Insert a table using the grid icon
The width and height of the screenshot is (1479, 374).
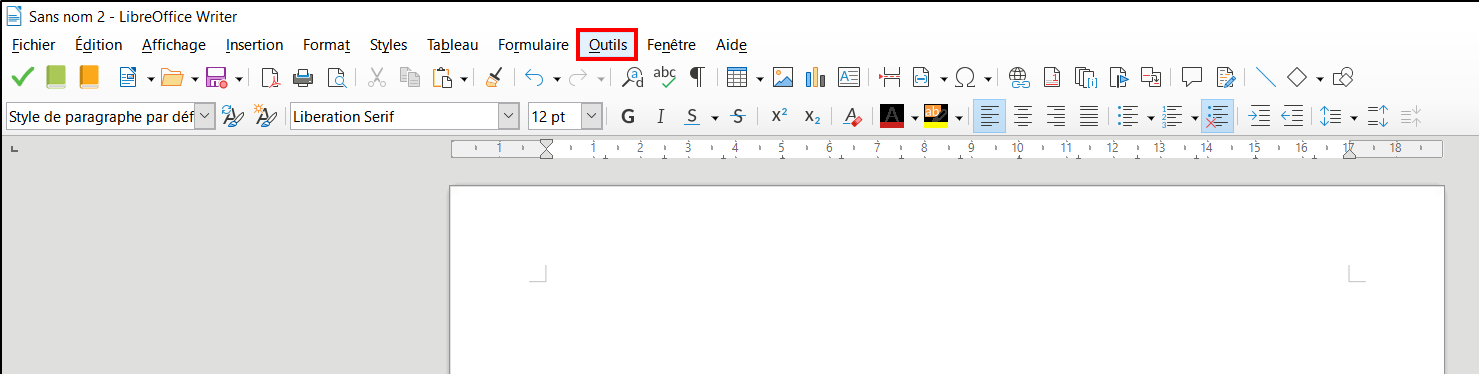[x=737, y=77]
